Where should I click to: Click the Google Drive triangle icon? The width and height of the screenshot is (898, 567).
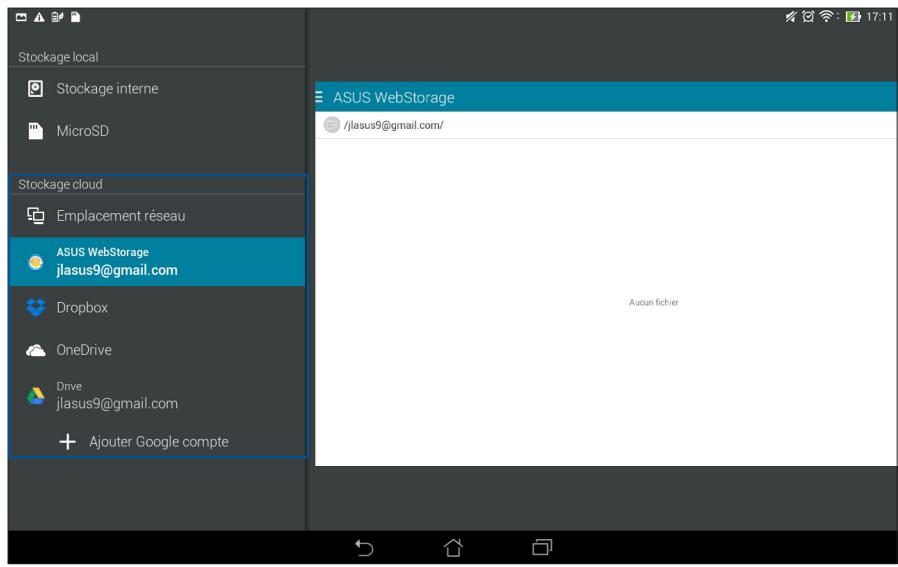(x=36, y=396)
